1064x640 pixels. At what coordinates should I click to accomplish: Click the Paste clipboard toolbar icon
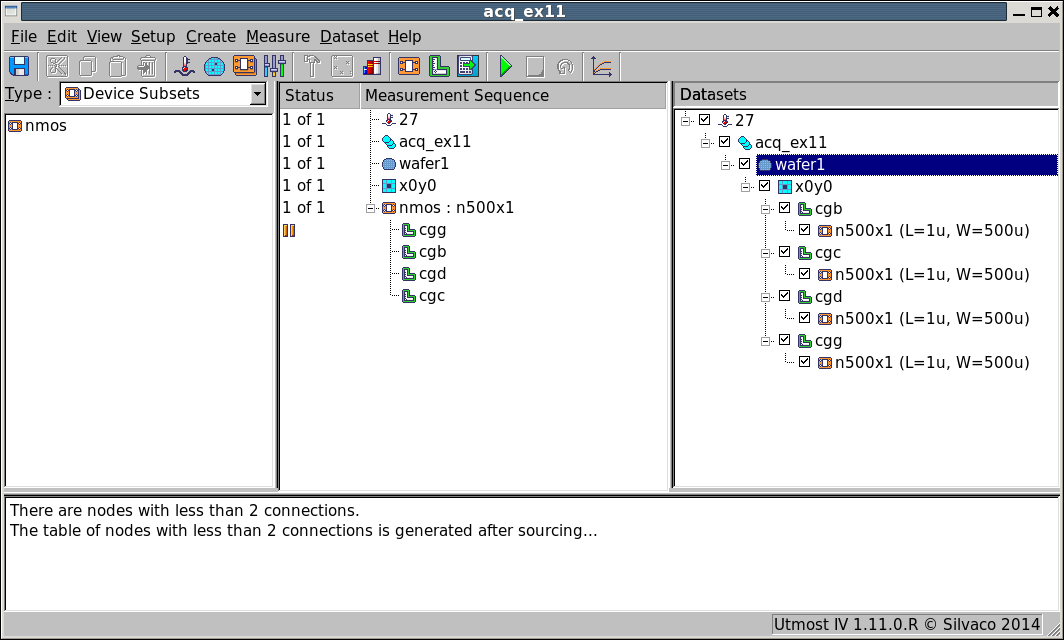point(117,67)
